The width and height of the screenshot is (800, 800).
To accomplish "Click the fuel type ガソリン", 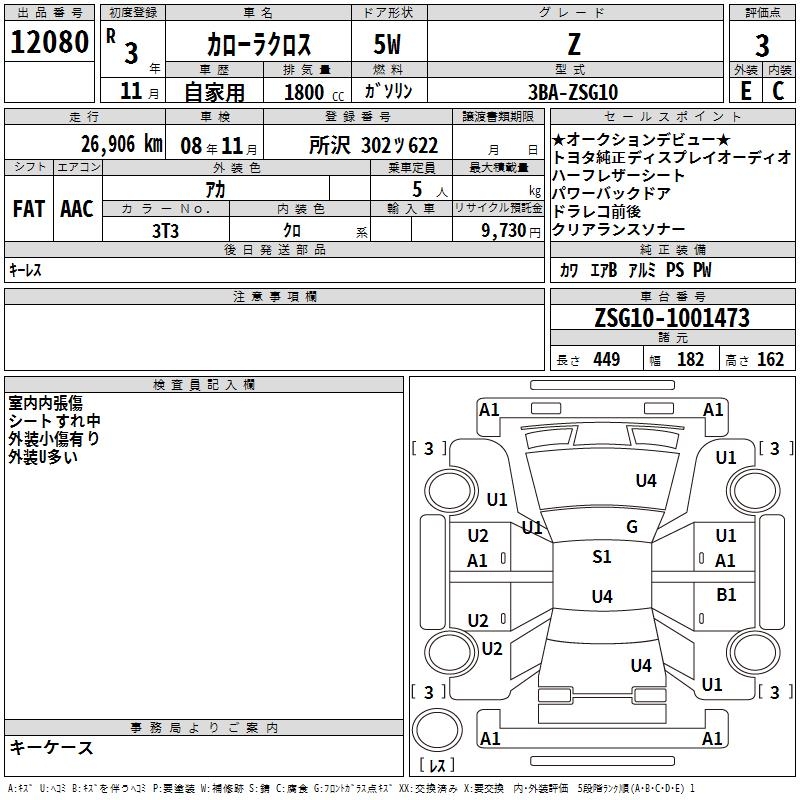I will 388,91.
